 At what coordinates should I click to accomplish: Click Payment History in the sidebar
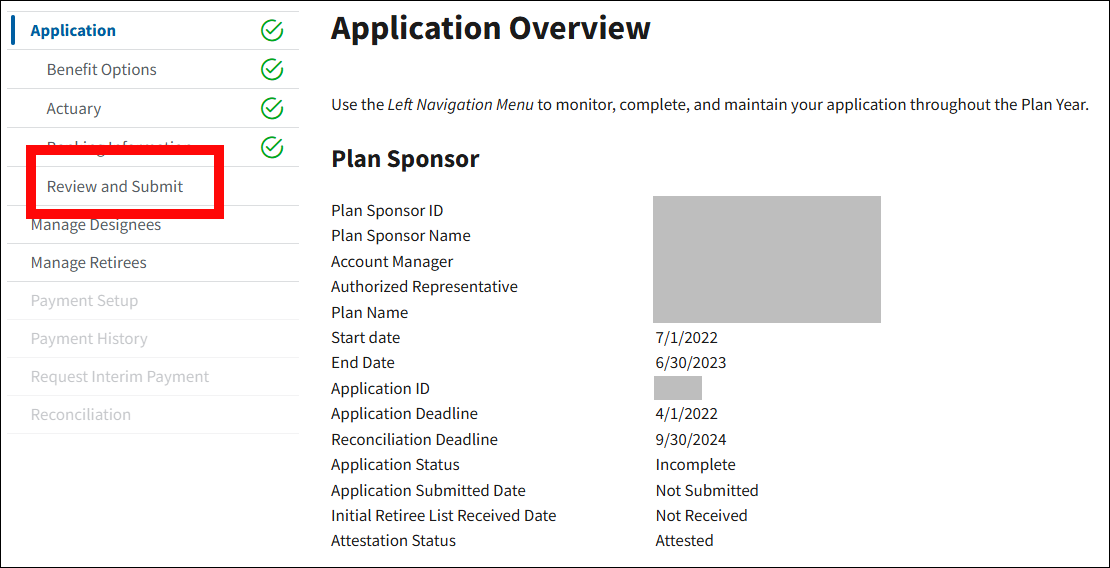click(89, 339)
